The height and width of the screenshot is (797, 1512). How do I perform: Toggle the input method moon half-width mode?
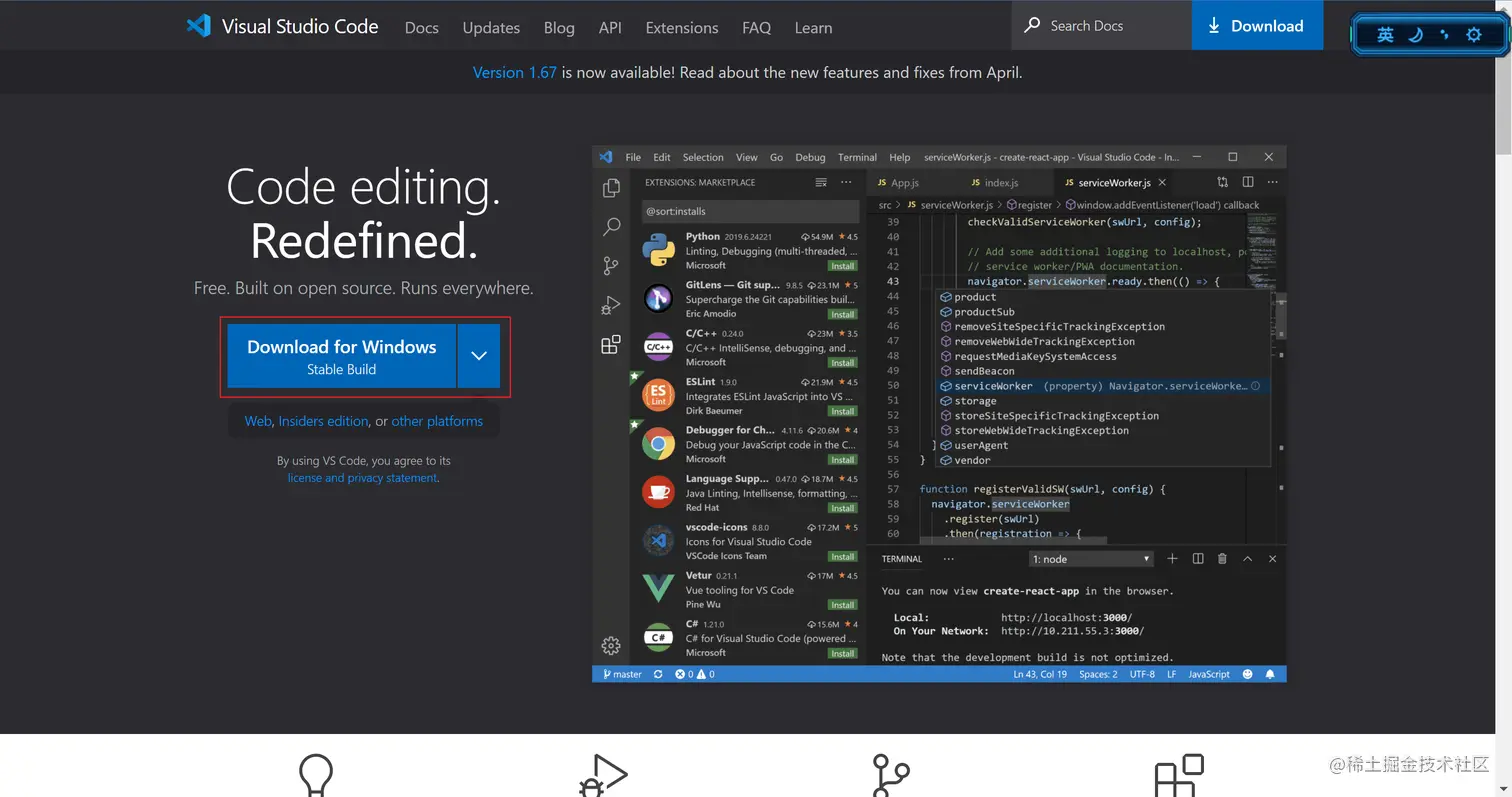(x=1415, y=35)
